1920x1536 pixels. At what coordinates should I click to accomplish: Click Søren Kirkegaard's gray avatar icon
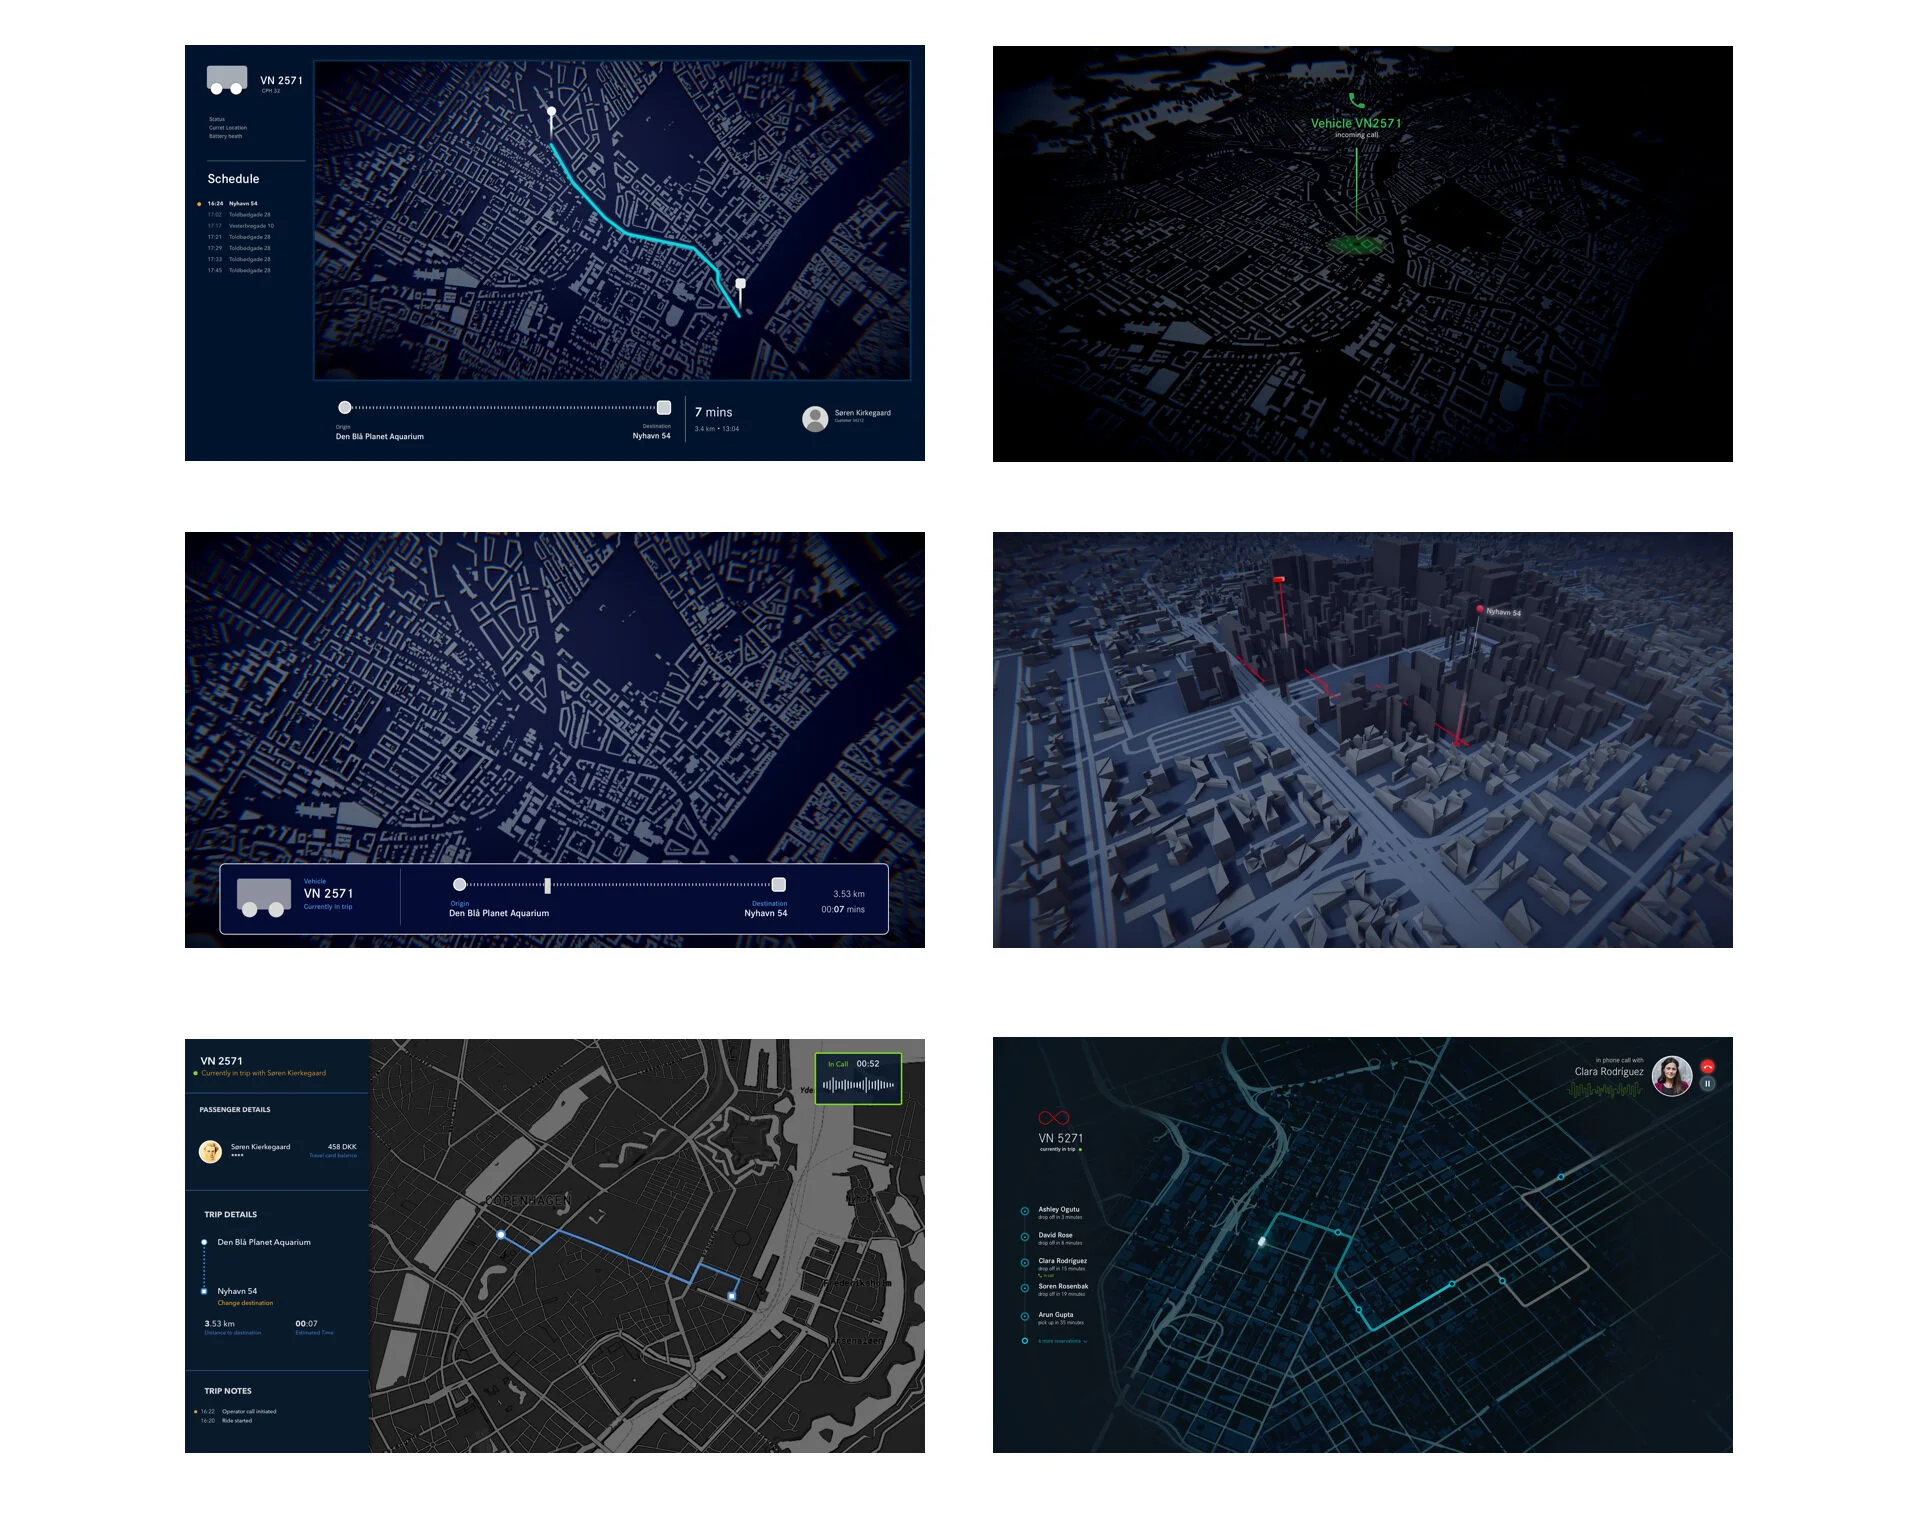point(815,418)
